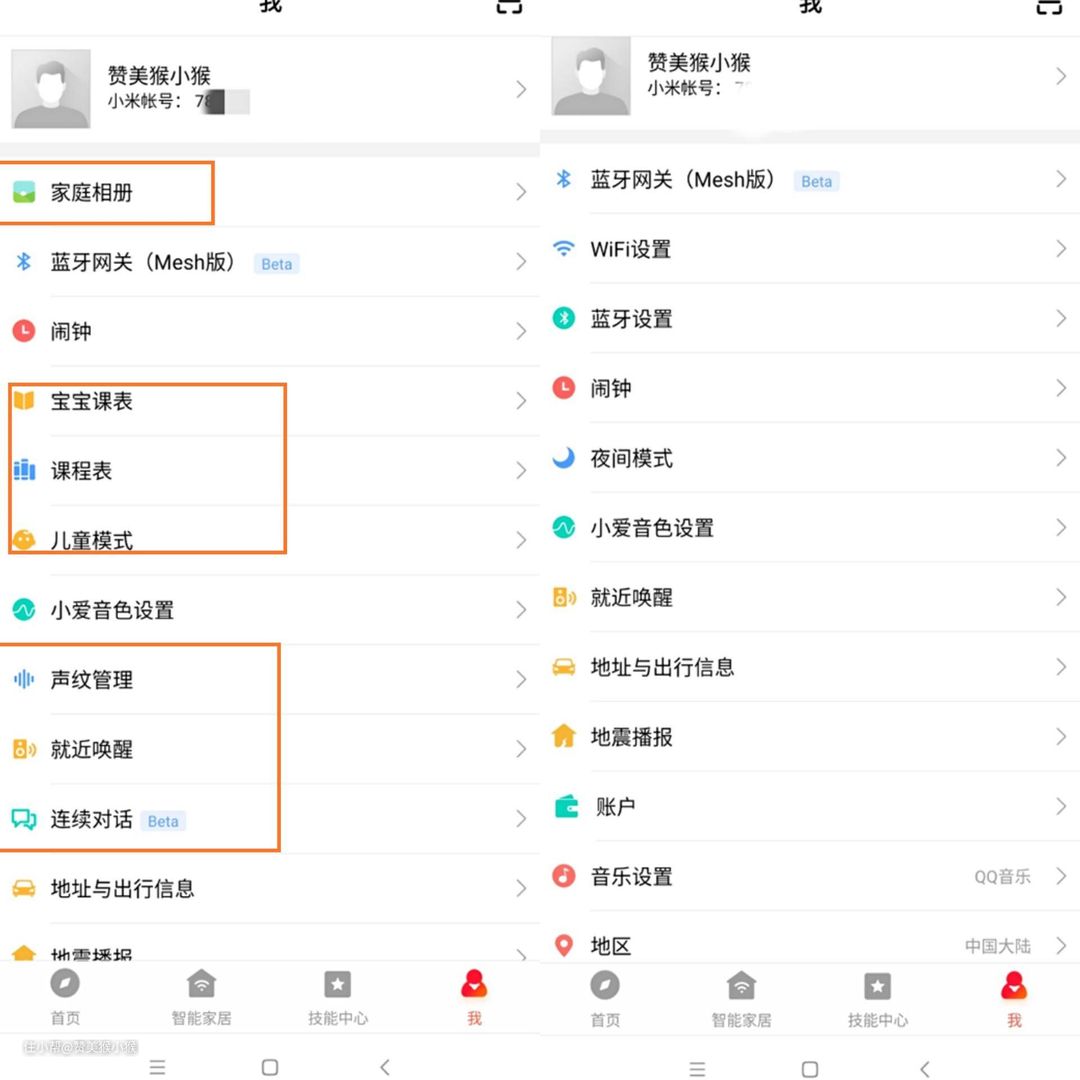1080x1080 pixels.
Task: Click the chevron next to 中国大陆
Action: point(1061,945)
